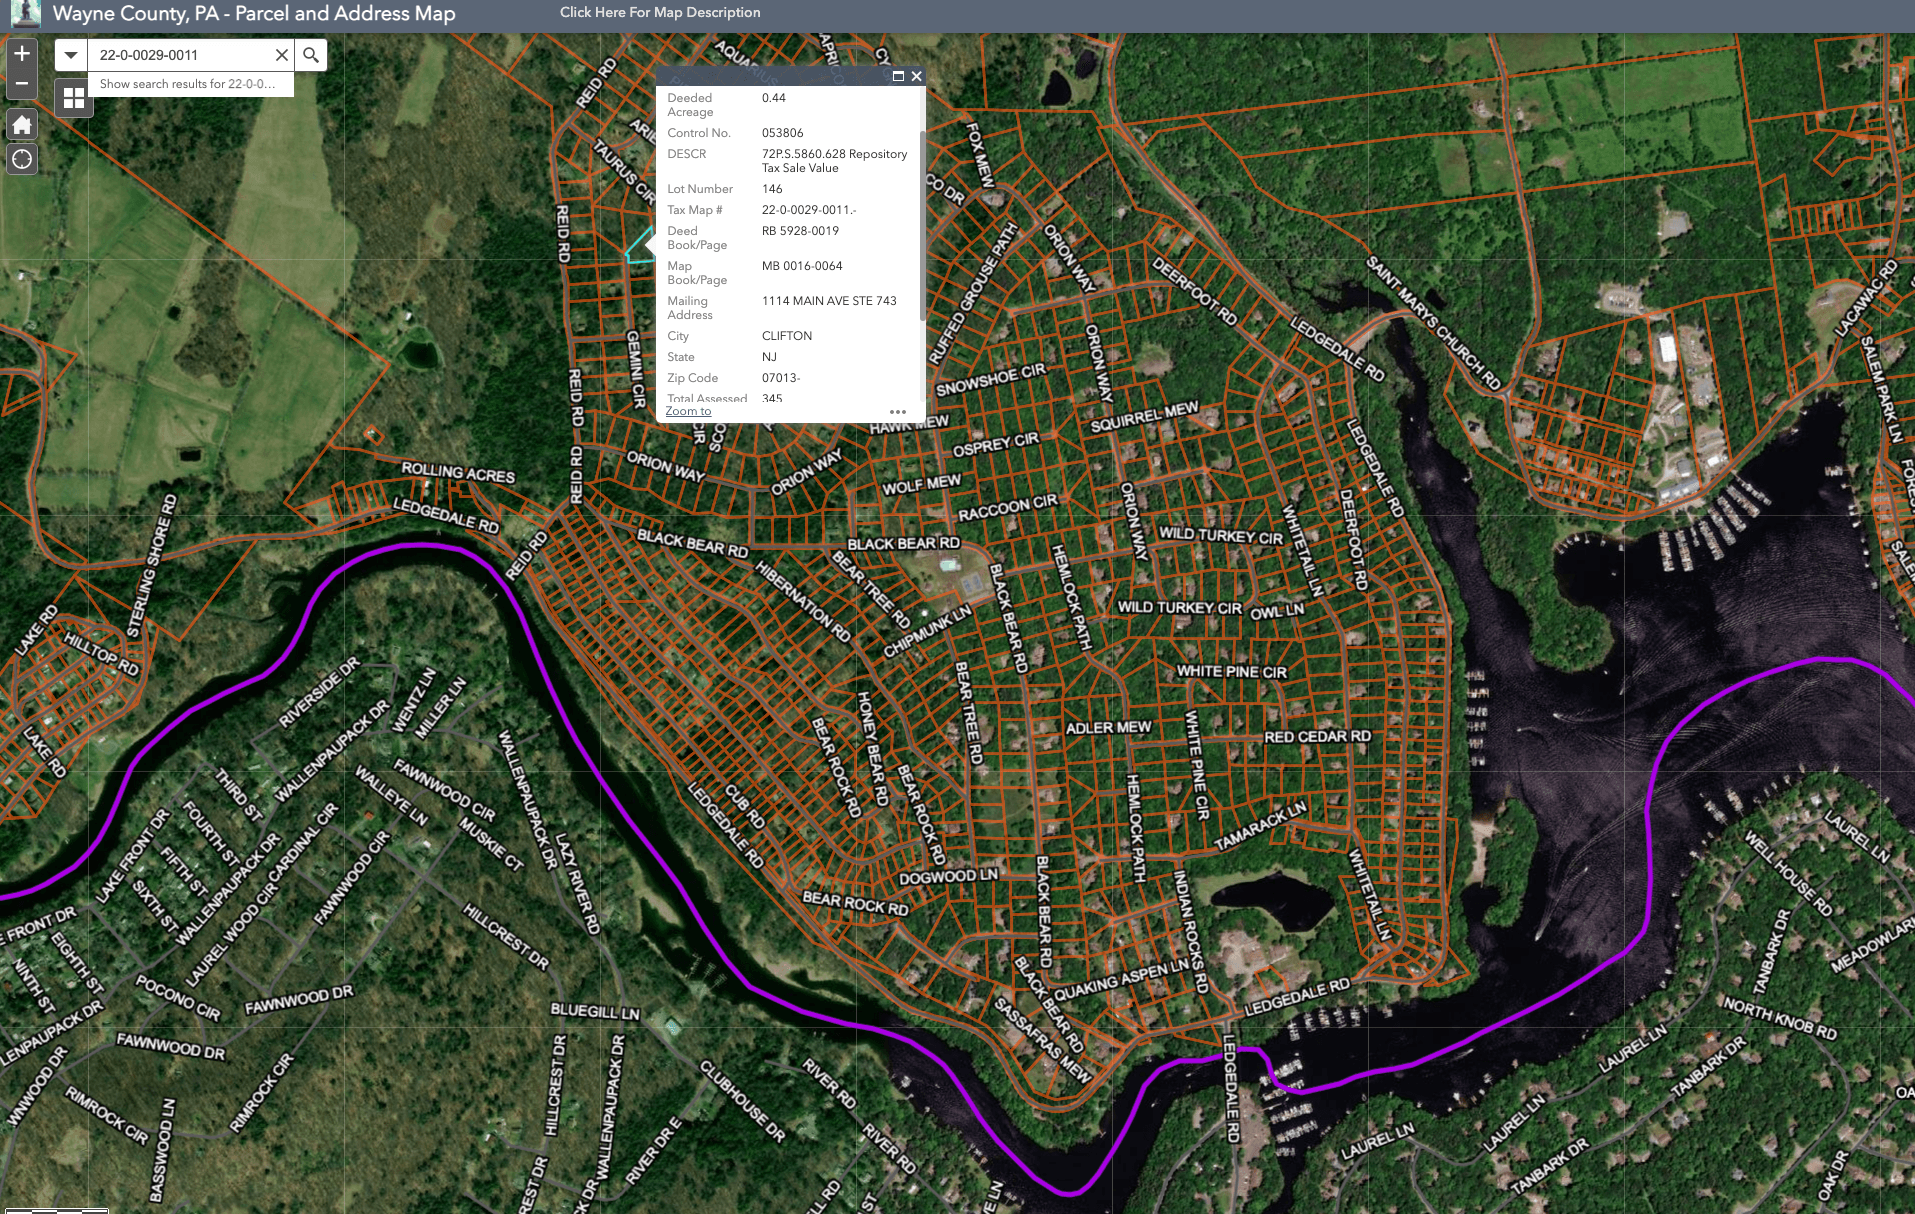Run search with magnifier icon

(x=311, y=55)
